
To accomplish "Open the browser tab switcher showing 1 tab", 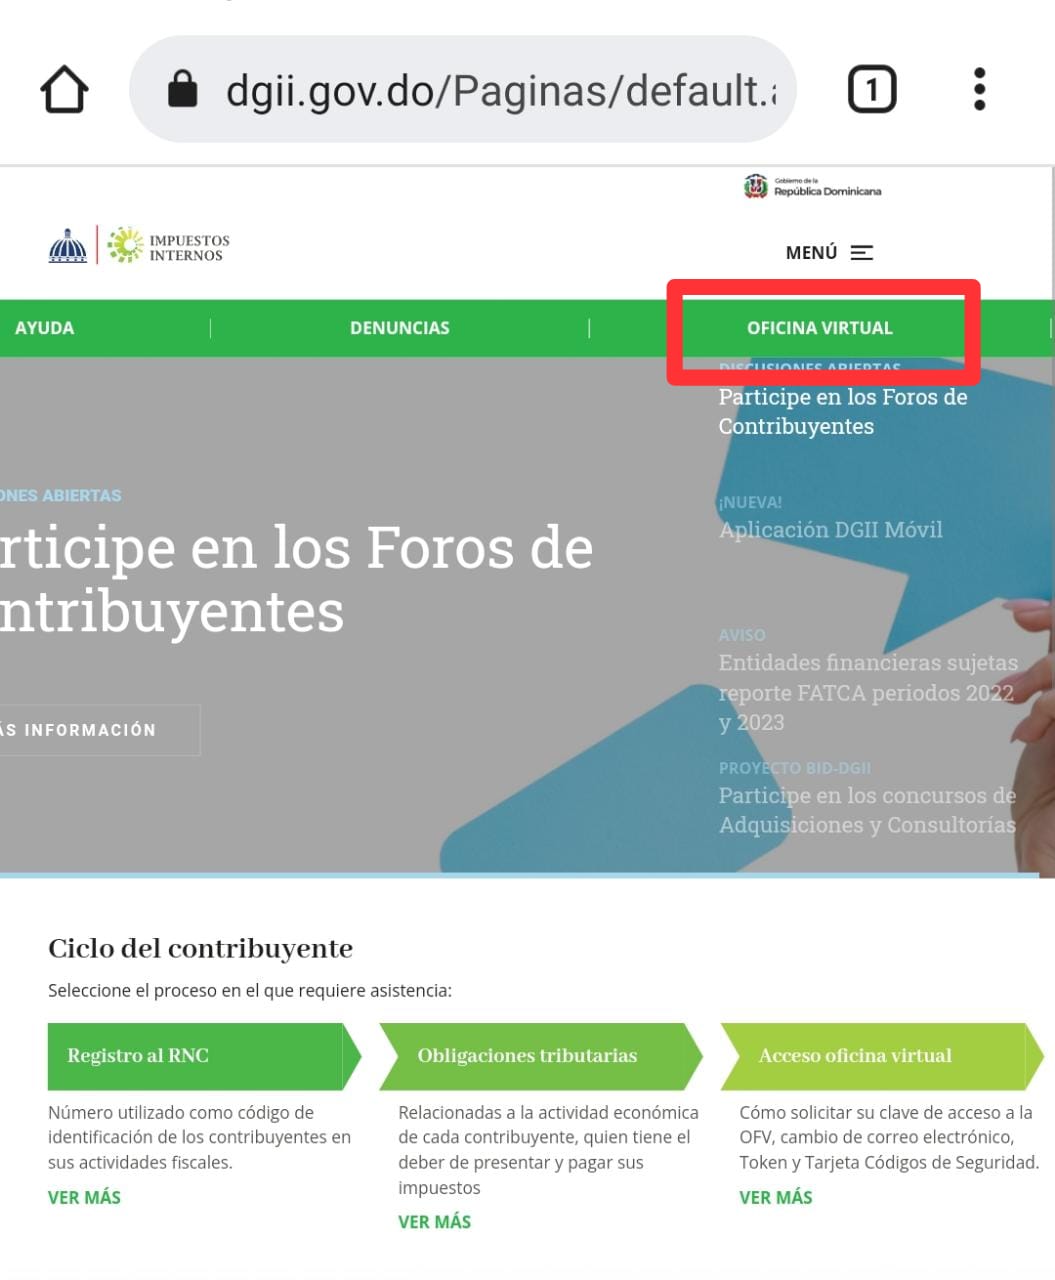I will tap(871, 88).
